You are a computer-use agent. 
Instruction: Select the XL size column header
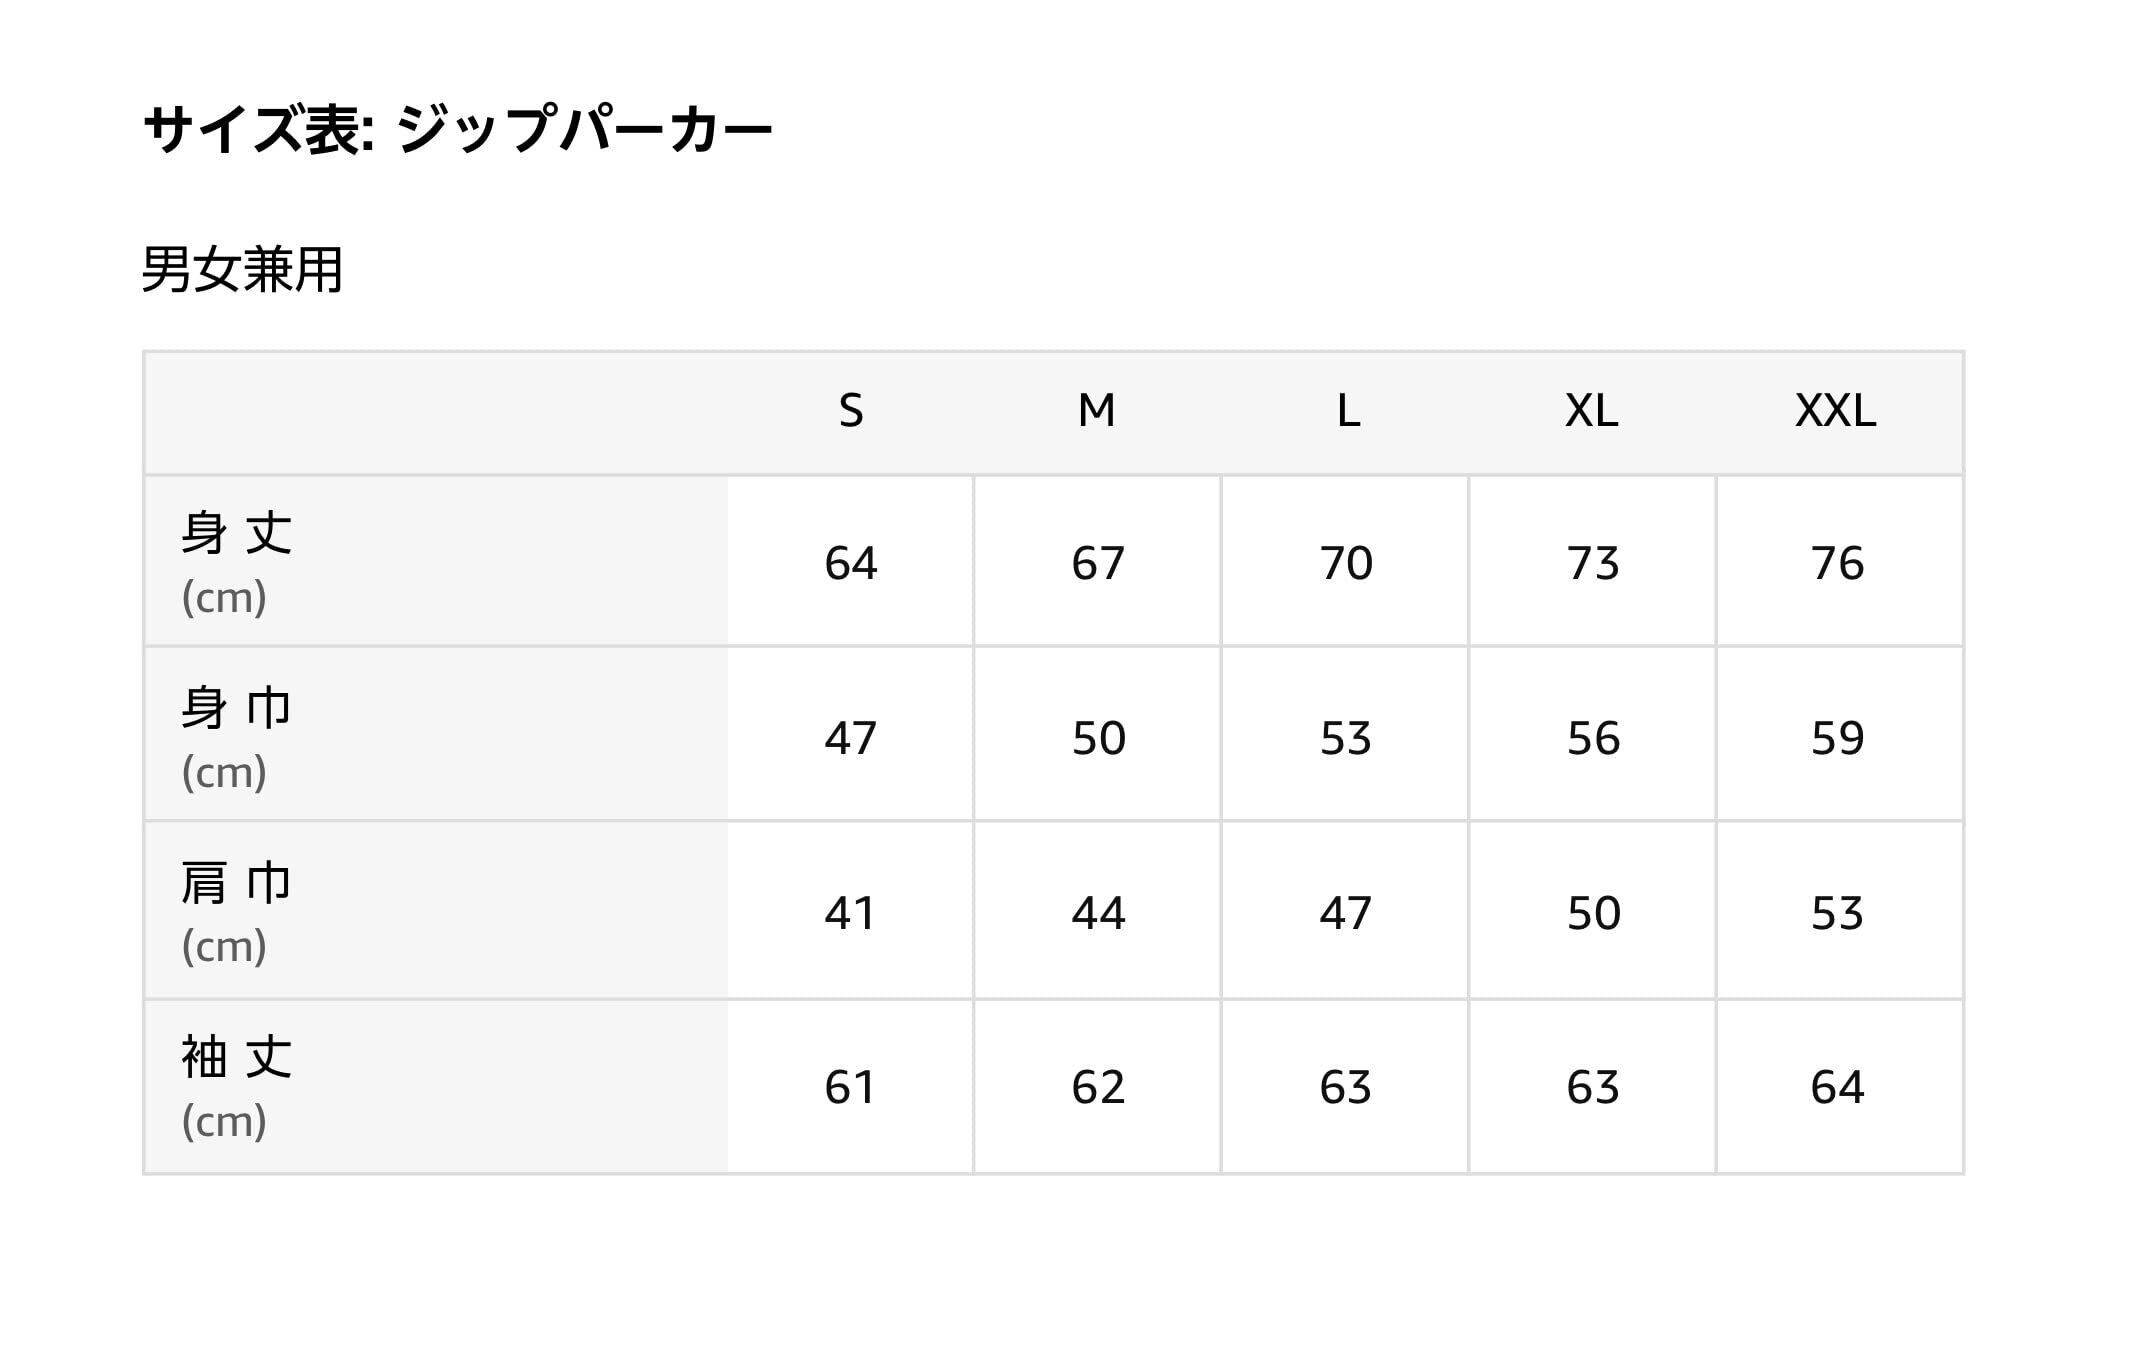point(1591,411)
